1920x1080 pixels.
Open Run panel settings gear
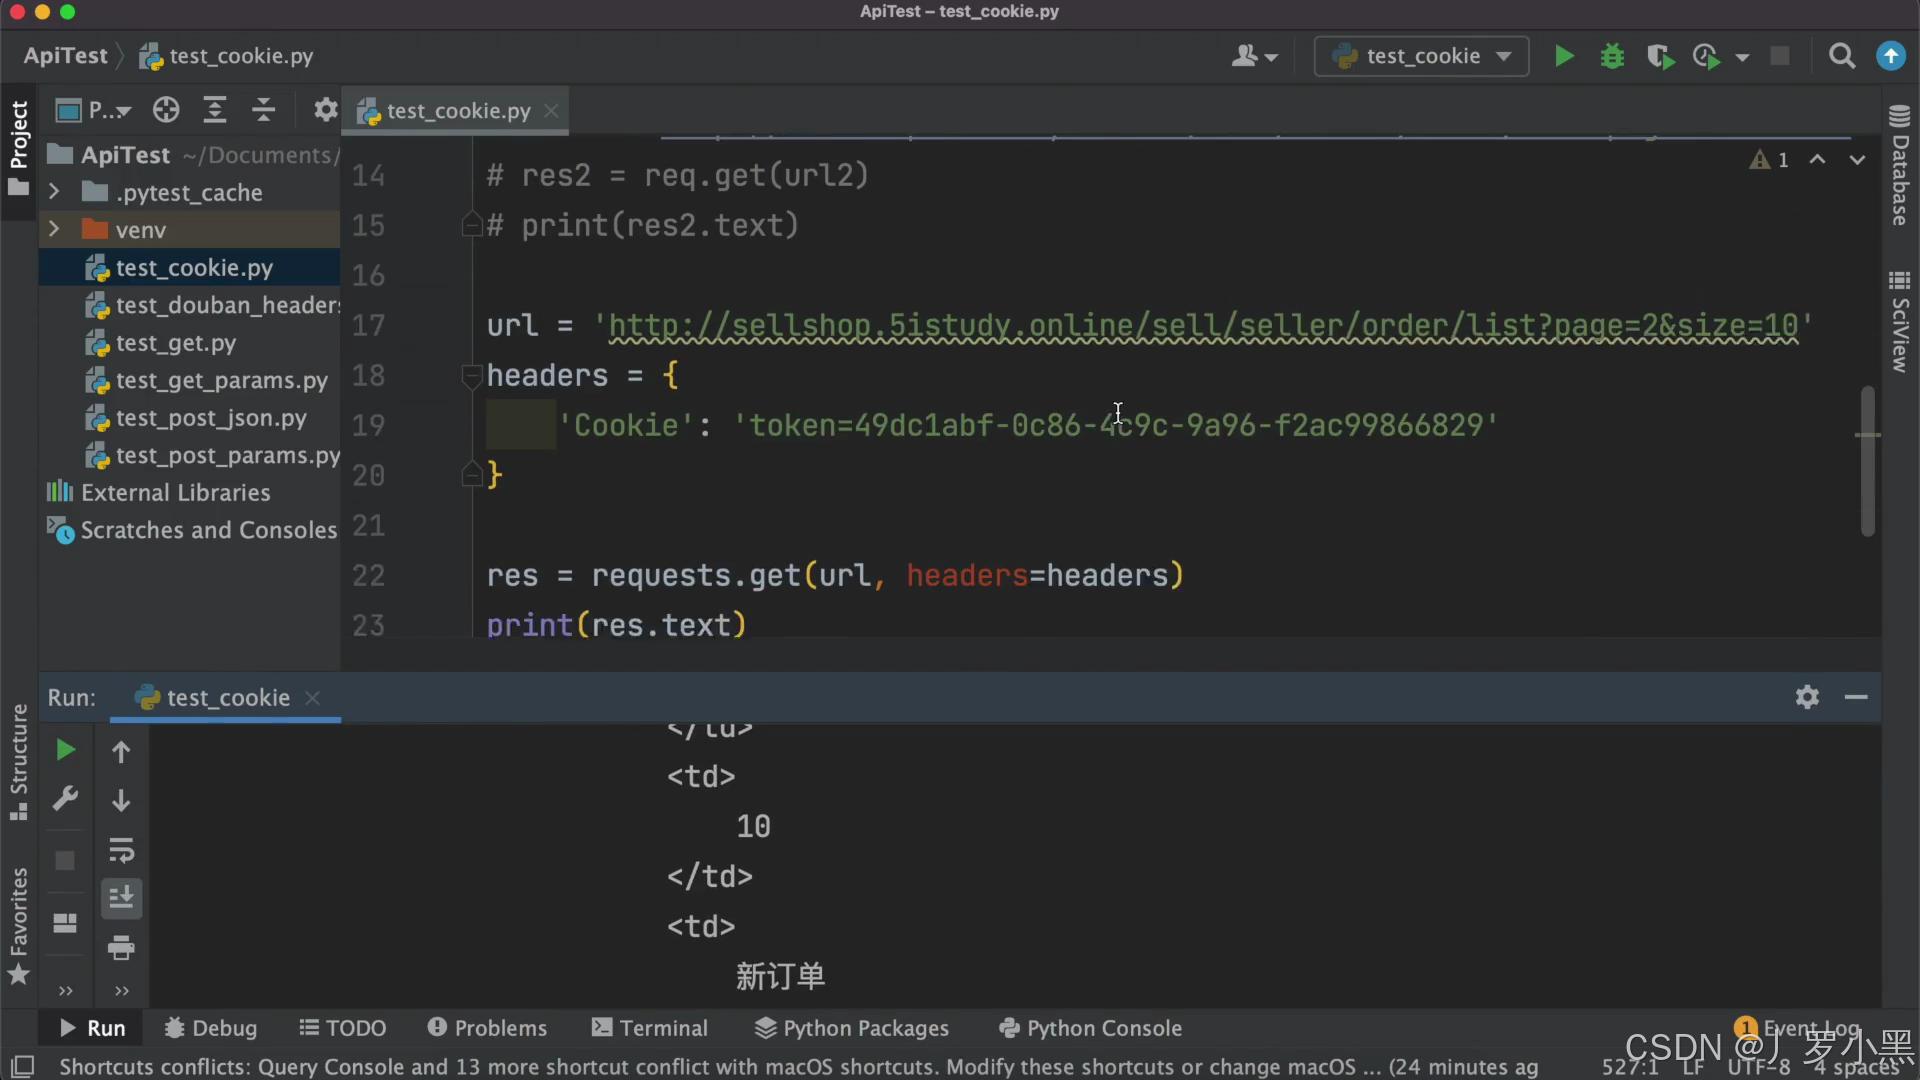[1807, 697]
